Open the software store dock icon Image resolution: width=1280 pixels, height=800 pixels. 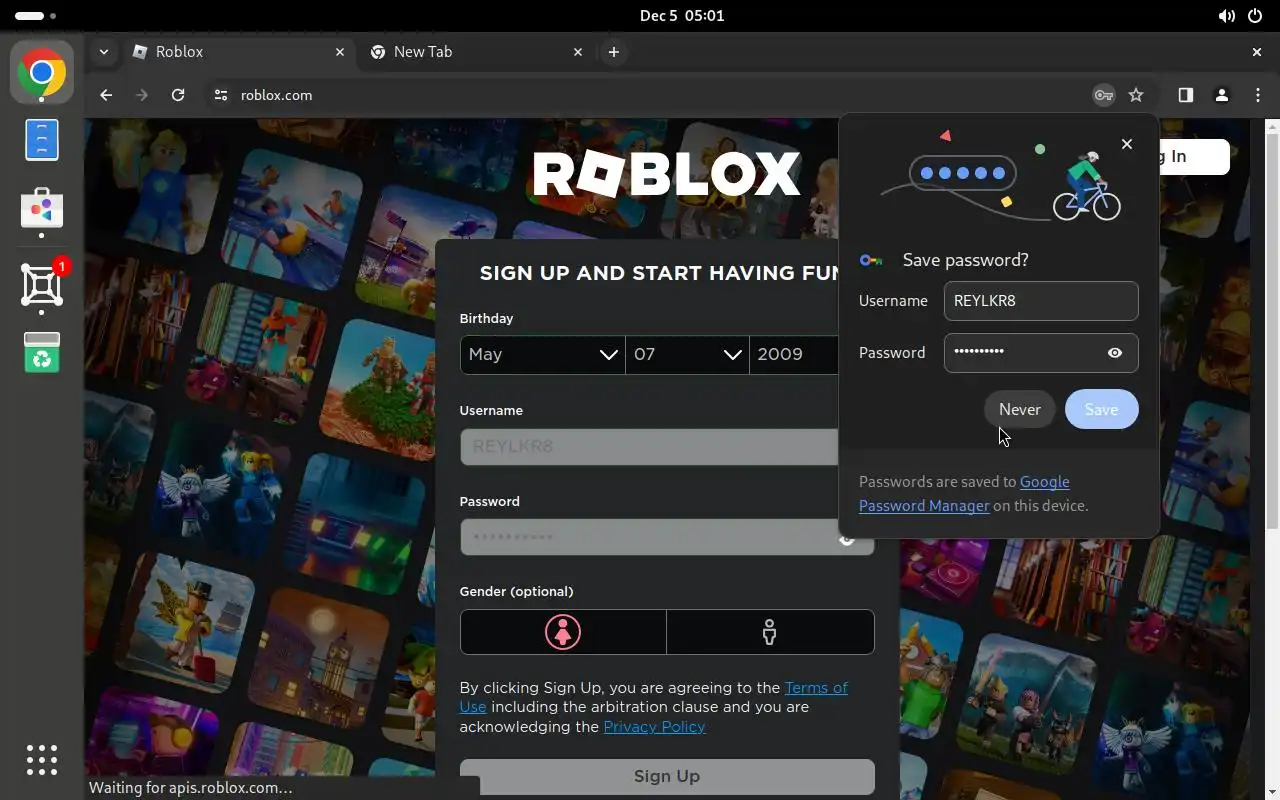[42, 208]
